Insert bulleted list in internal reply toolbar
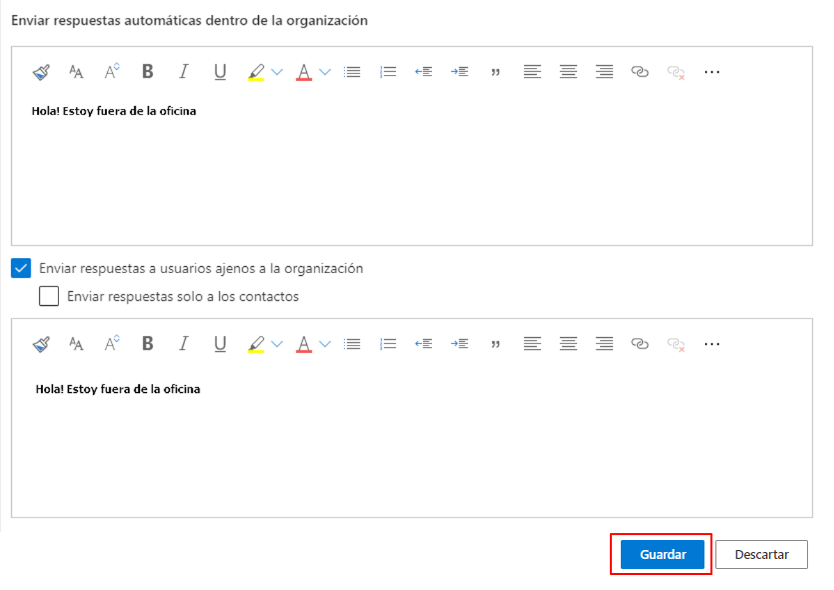This screenshot has width=834, height=590. click(352, 72)
